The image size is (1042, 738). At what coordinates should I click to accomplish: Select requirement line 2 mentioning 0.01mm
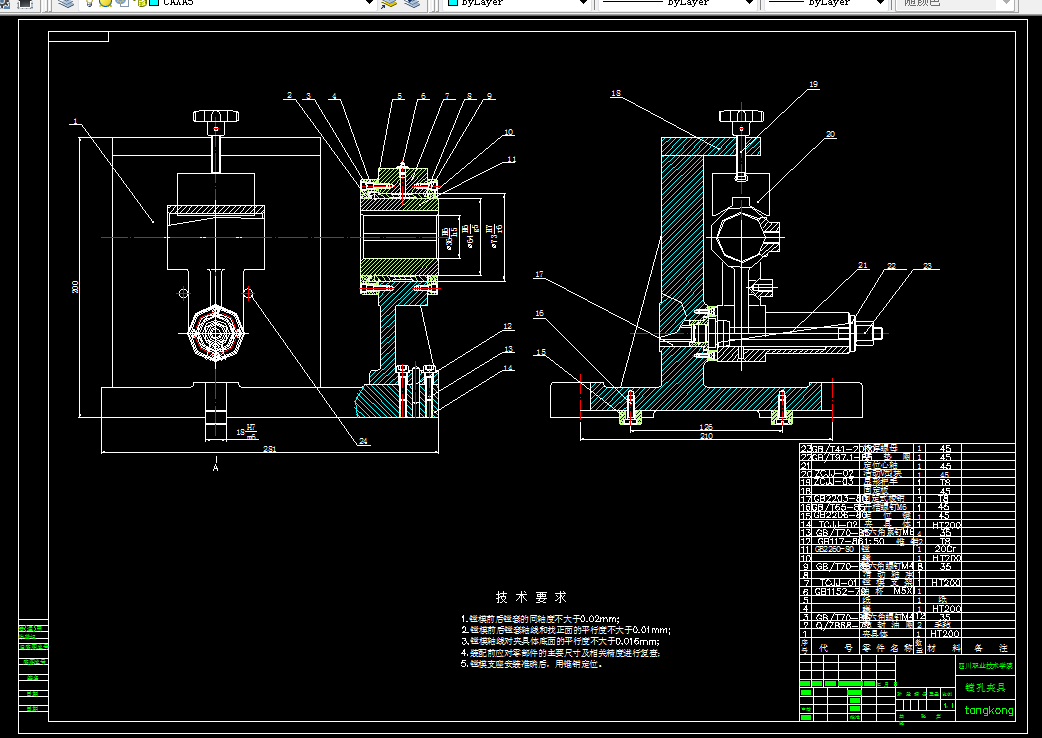coord(566,630)
